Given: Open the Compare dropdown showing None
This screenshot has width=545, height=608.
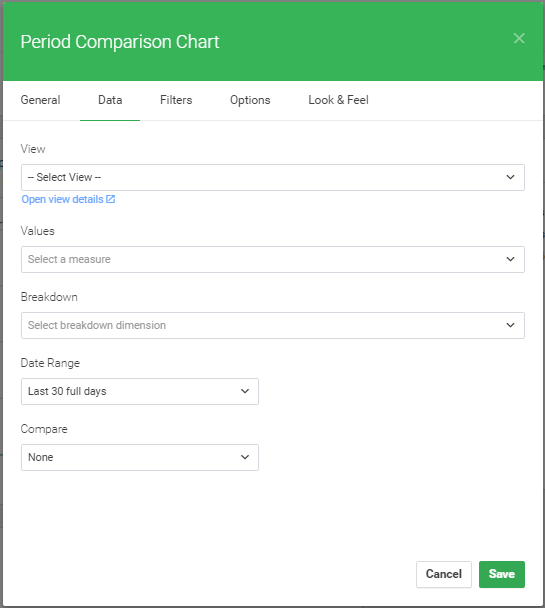Looking at the screenshot, I should pos(140,457).
